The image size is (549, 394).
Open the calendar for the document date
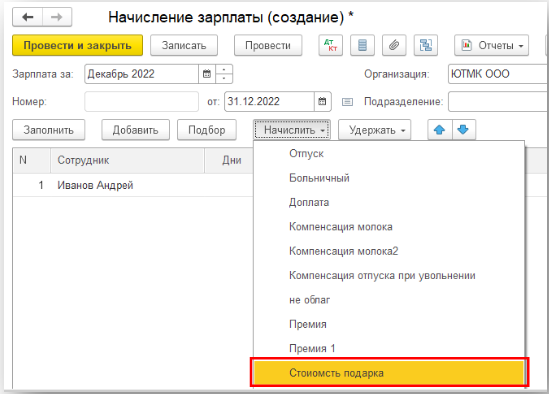click(x=322, y=102)
